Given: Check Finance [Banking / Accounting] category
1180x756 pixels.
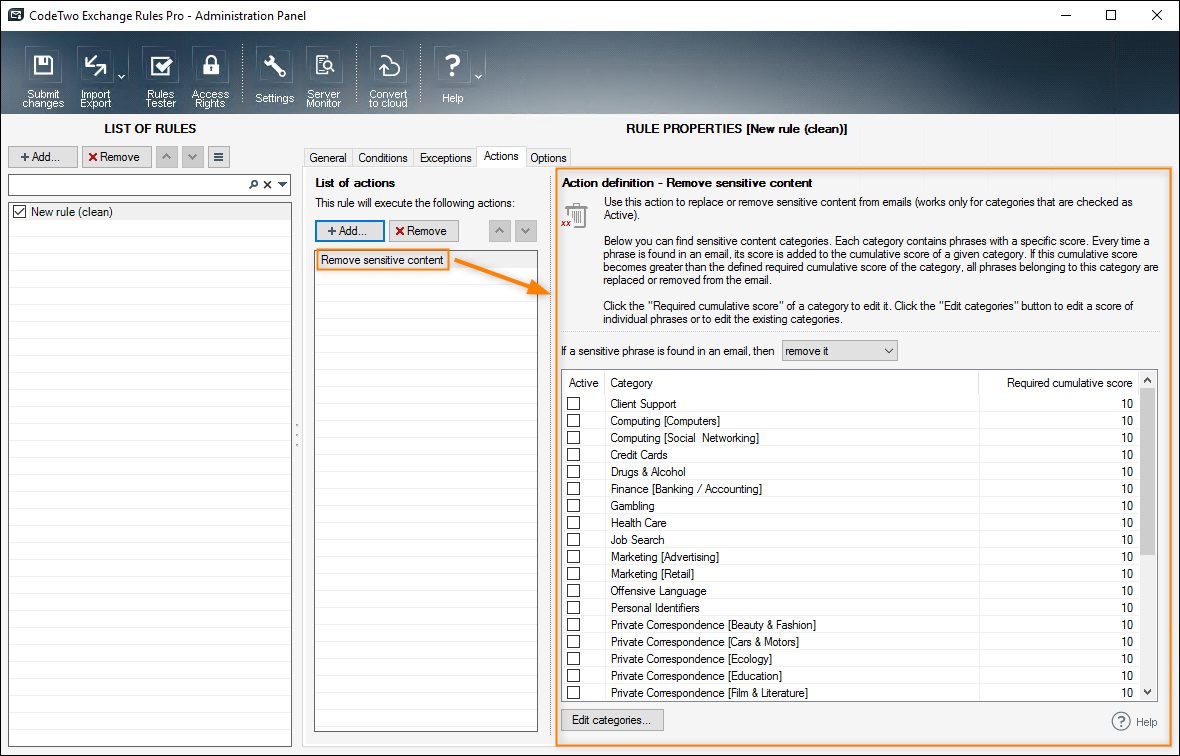Looking at the screenshot, I should point(573,489).
